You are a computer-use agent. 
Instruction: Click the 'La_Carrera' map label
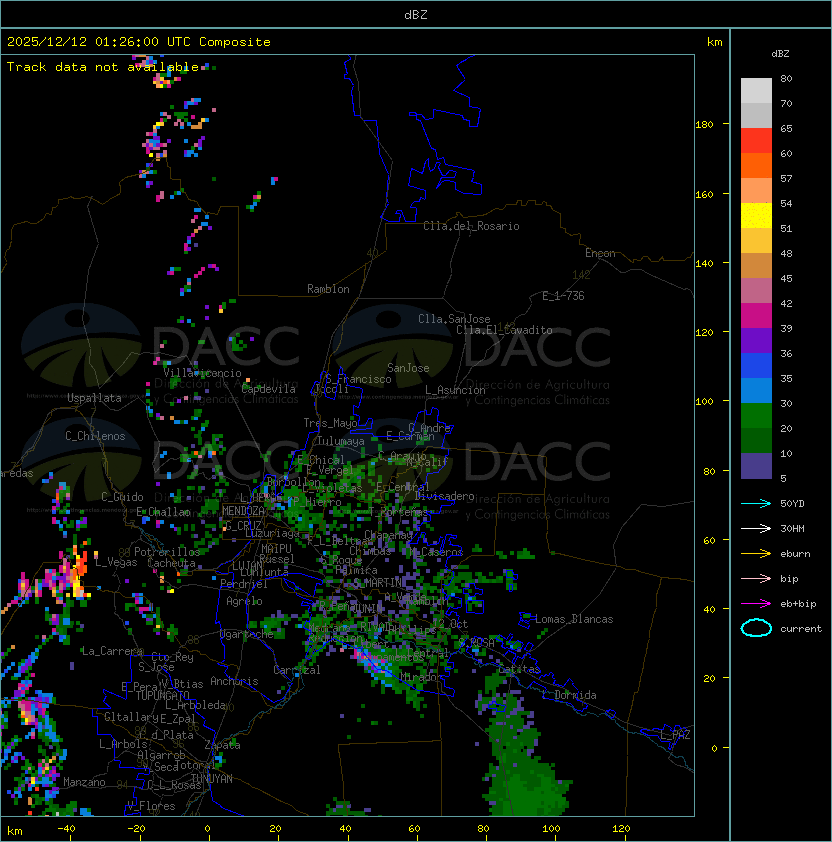[112, 651]
